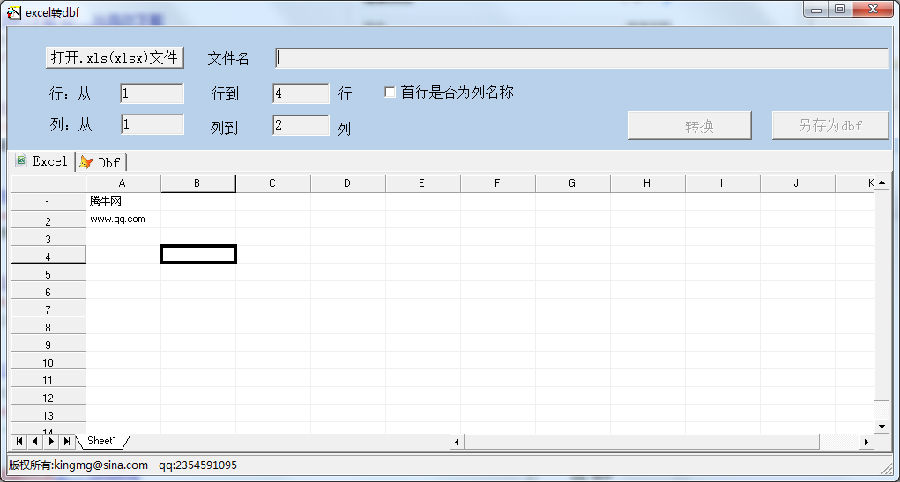Select row 10 header
Screen dimensions: 900x482
point(48,362)
